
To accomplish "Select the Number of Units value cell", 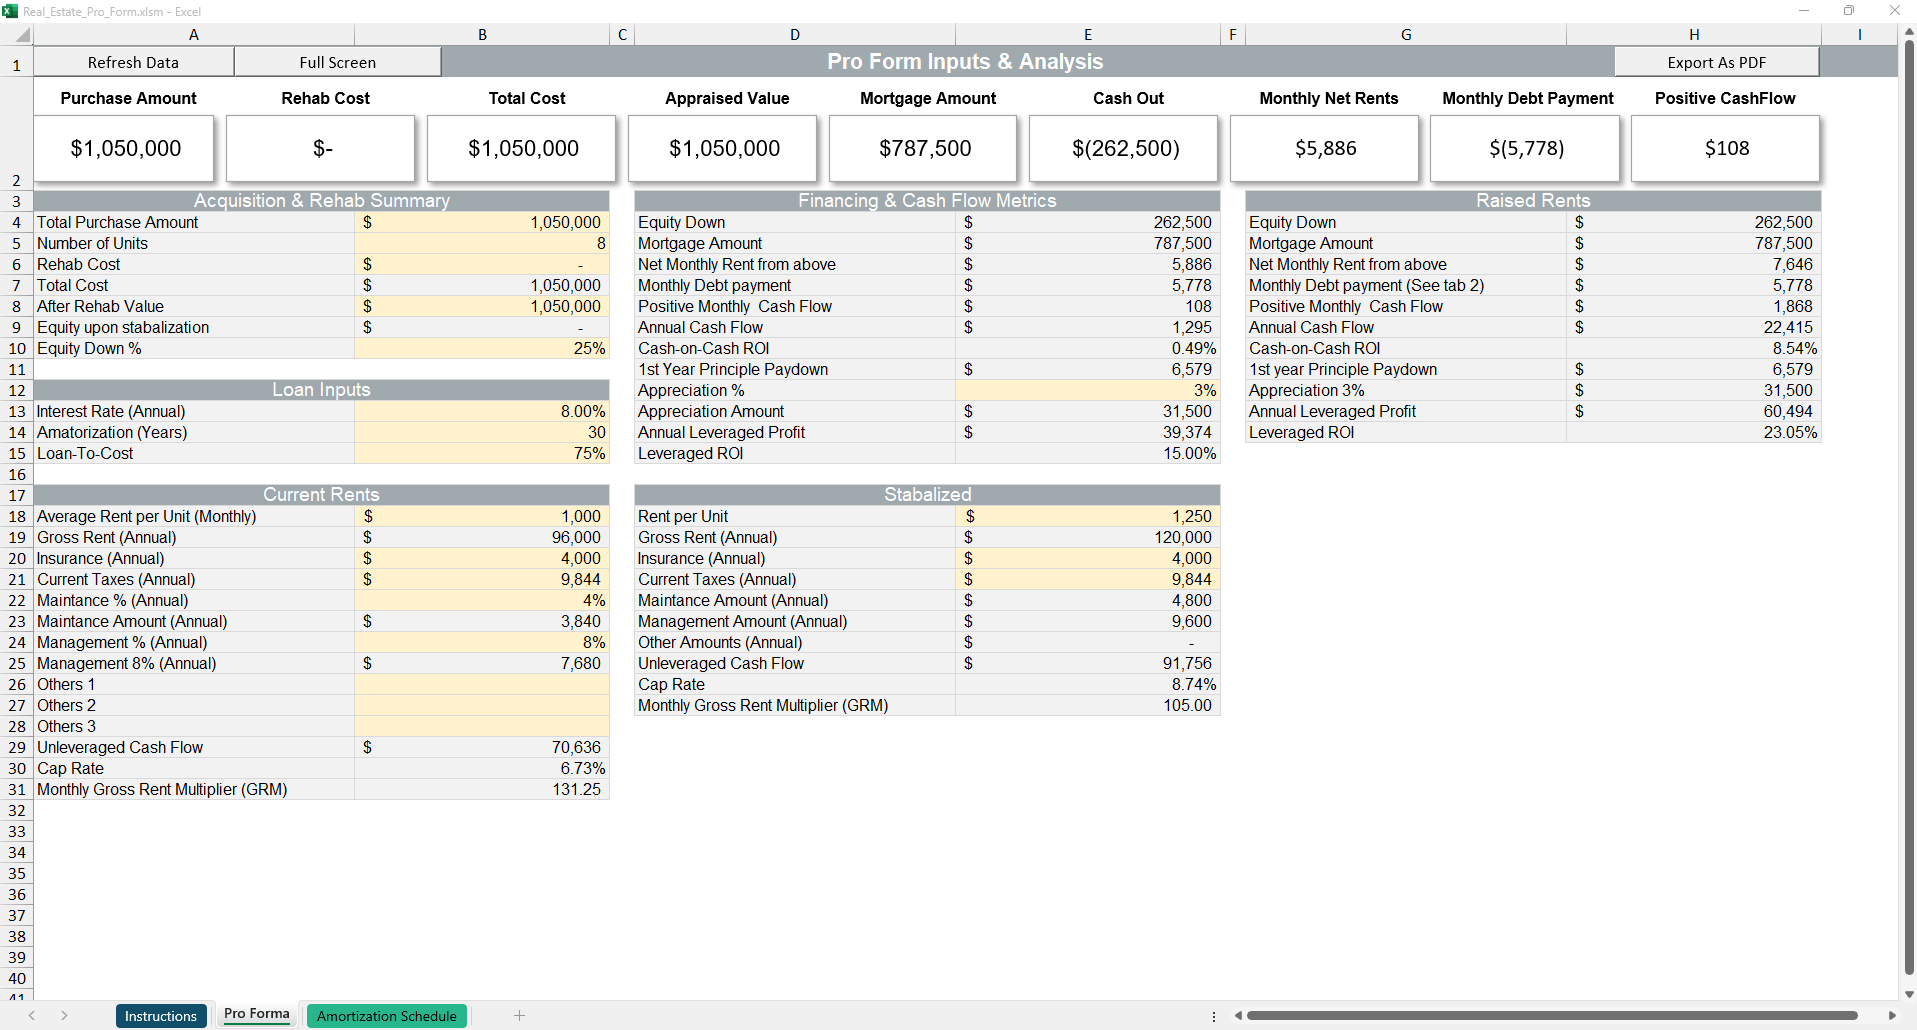I will point(482,243).
